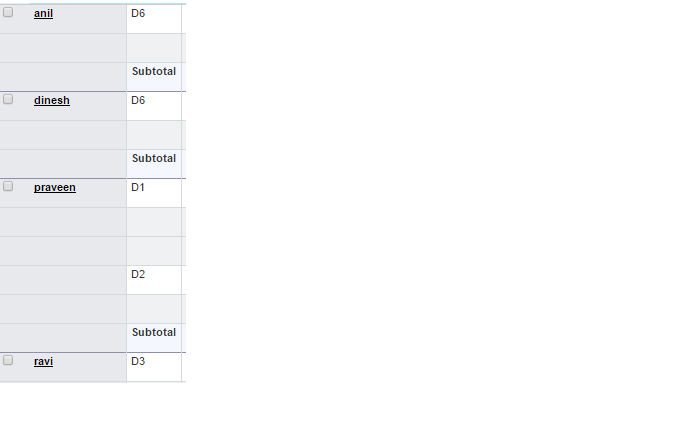
Task: Select the blank cell under dinesh's D6
Action: [154, 134]
